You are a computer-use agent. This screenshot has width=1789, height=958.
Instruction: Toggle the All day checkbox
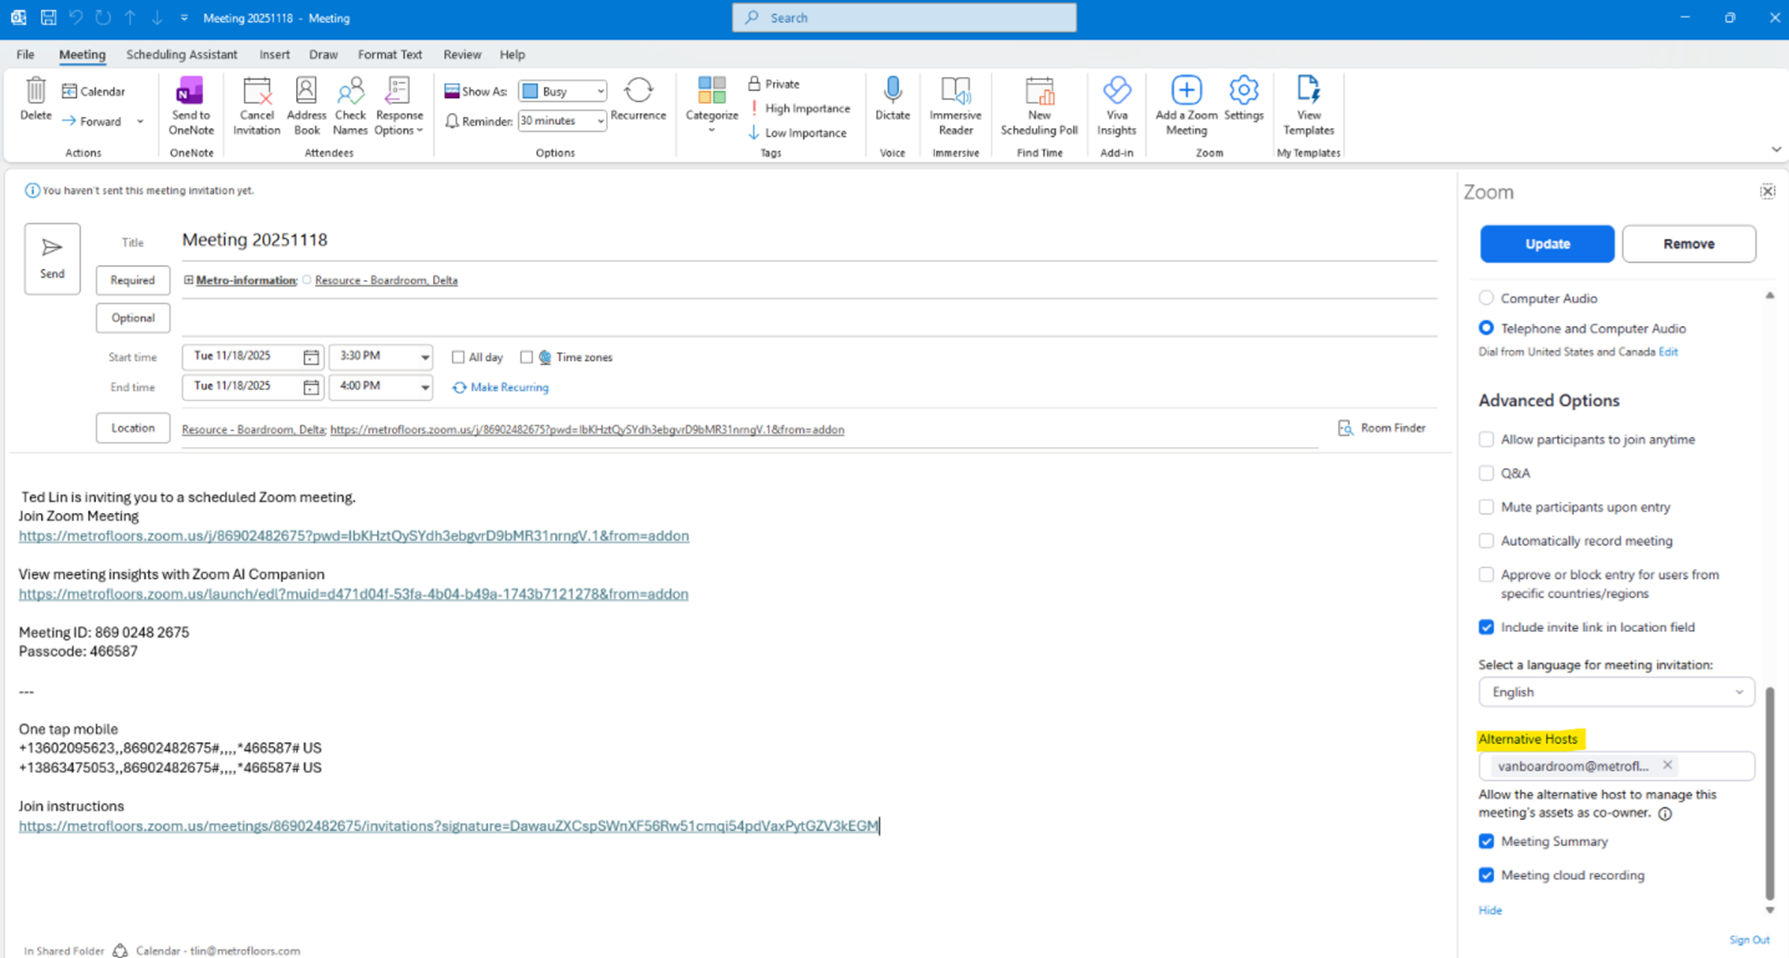tap(458, 357)
